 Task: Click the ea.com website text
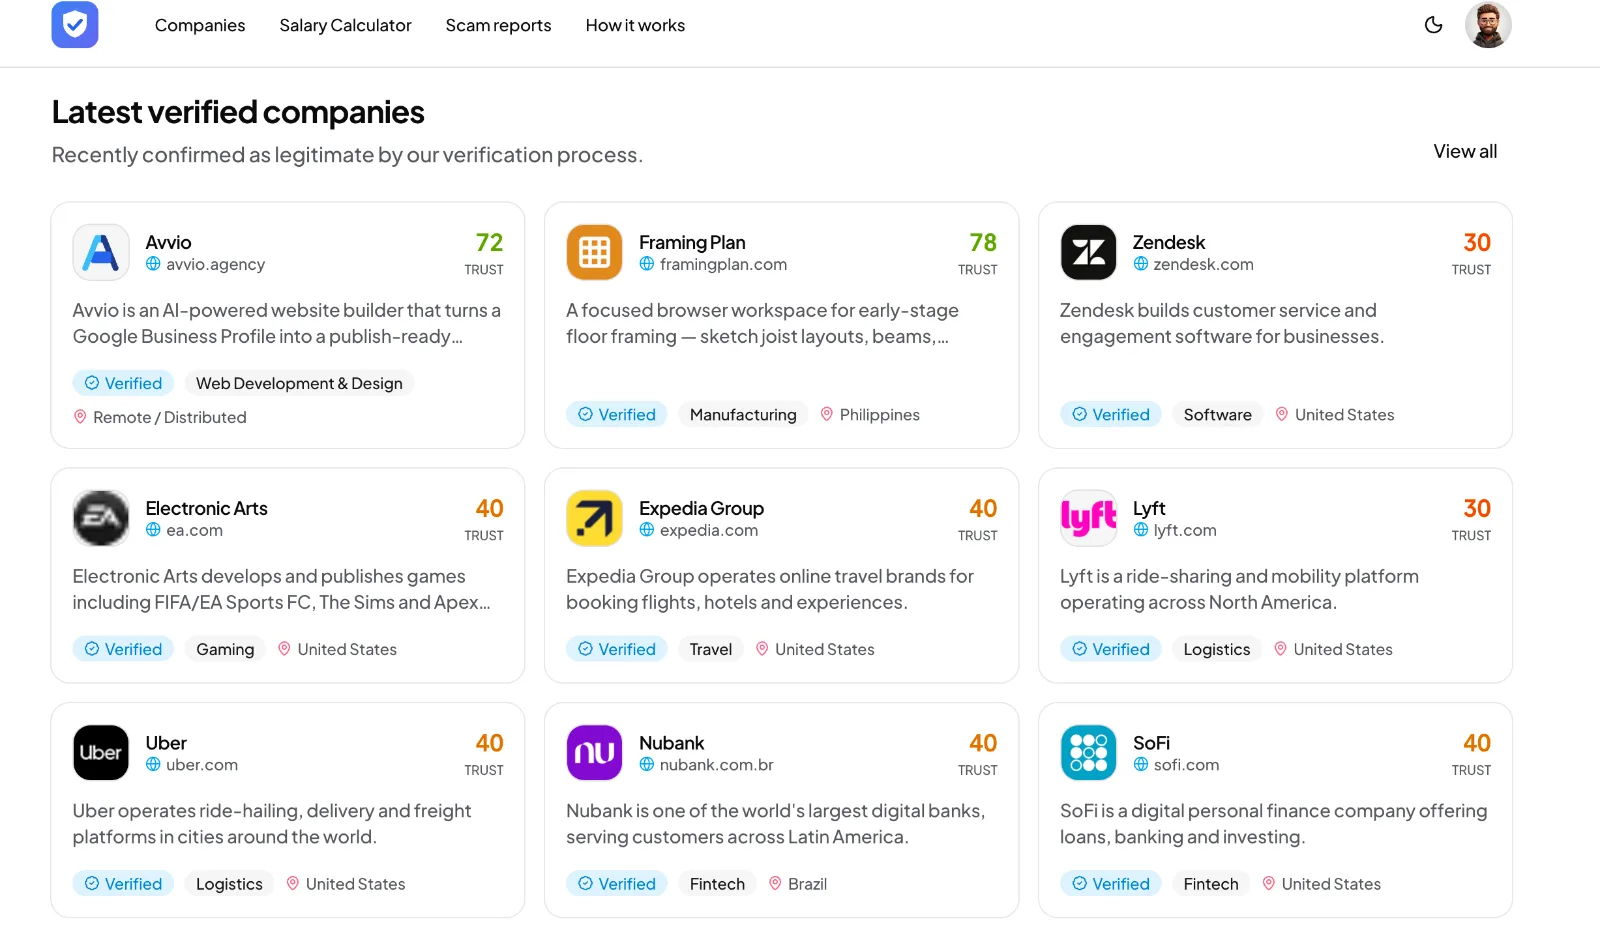pos(194,530)
